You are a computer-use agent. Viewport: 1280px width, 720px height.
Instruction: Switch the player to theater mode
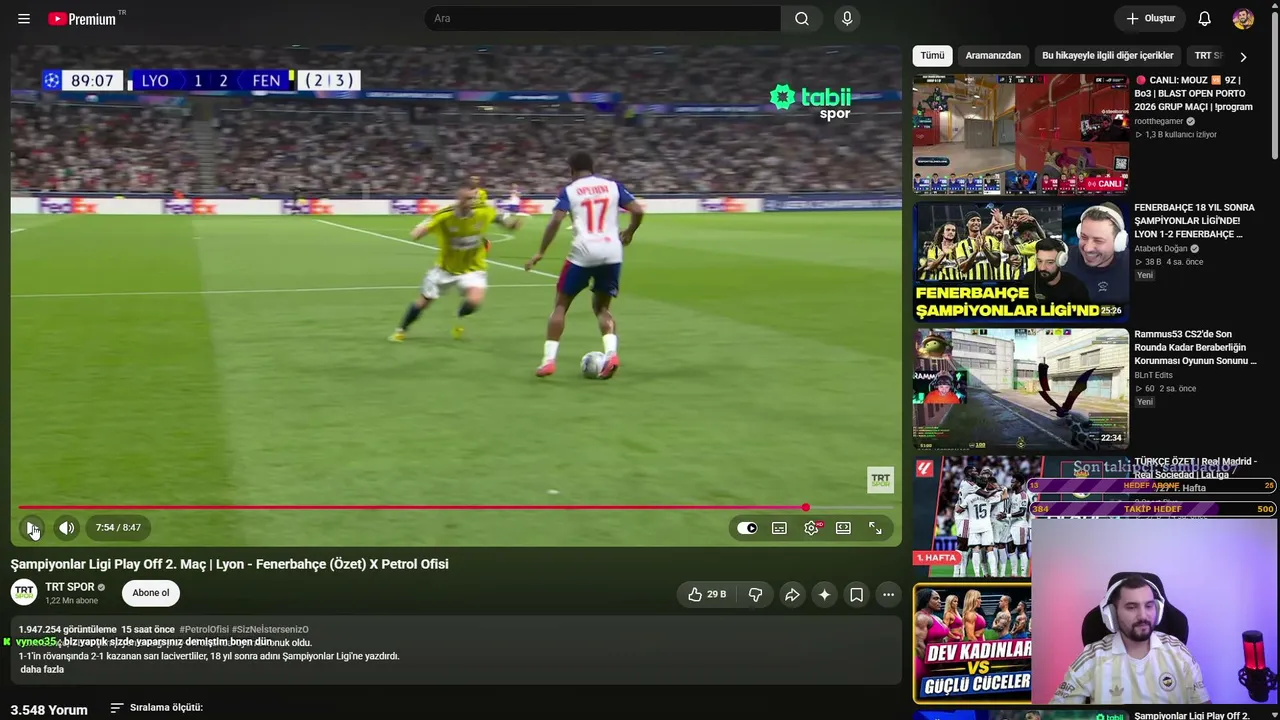pyautogui.click(x=843, y=528)
